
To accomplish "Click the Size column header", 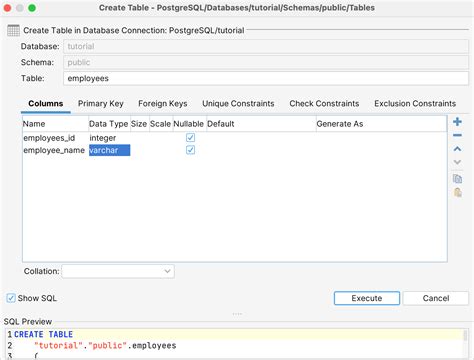I will tap(139, 124).
